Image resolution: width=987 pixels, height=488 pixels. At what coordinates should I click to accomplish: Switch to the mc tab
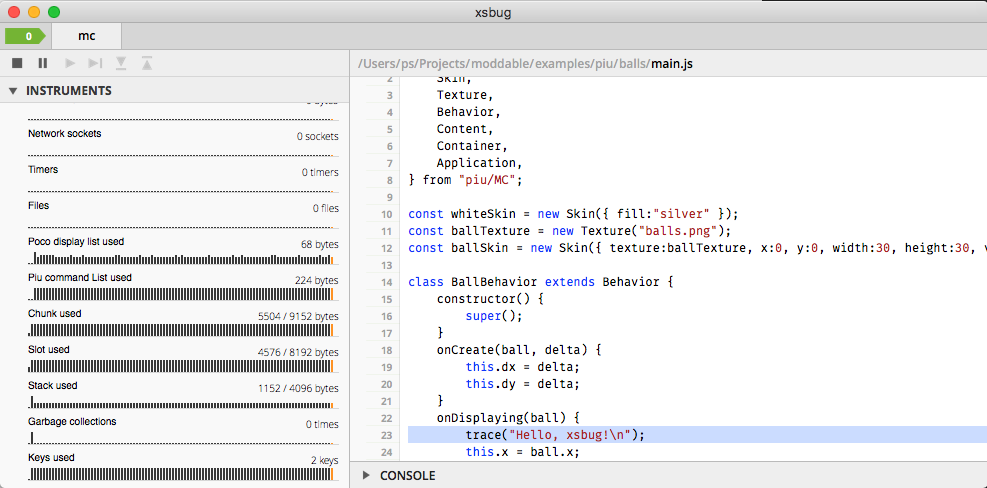click(87, 36)
